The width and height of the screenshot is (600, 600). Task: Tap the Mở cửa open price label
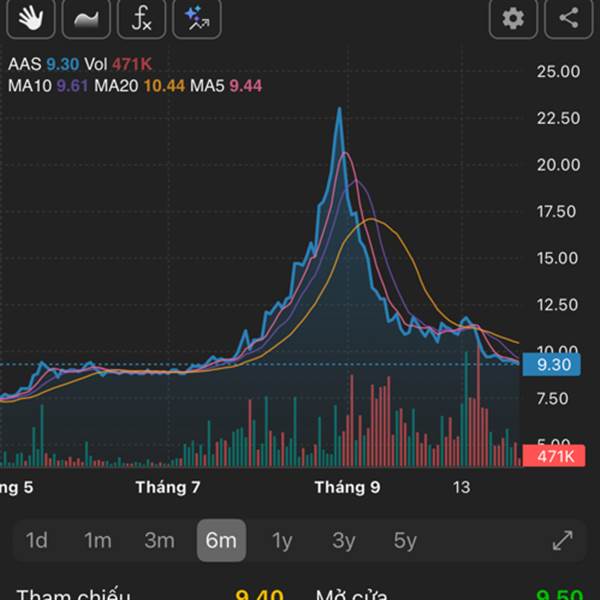pos(352,594)
